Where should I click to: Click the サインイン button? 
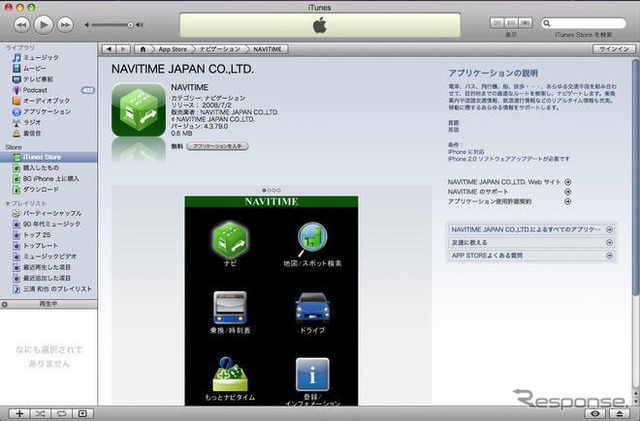tap(614, 49)
